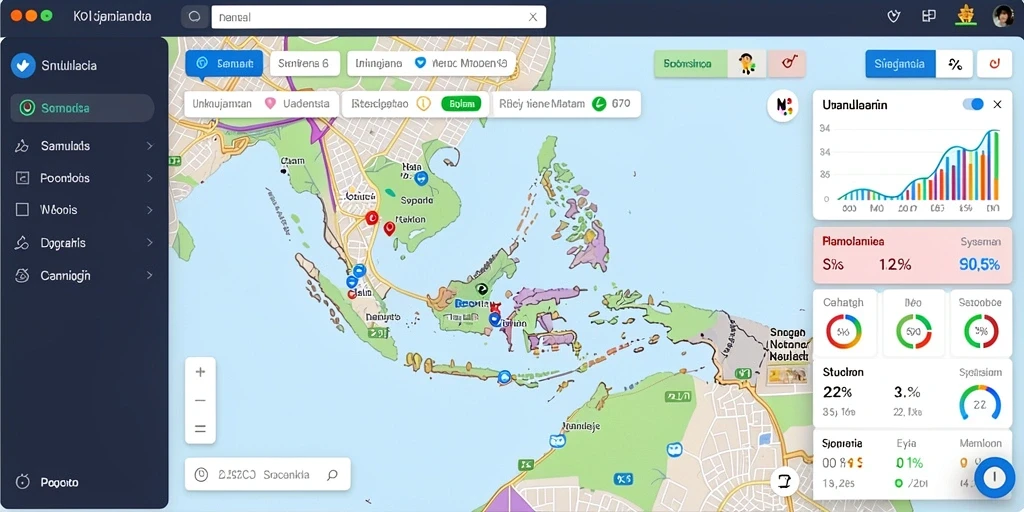
Task: Click the Memloon heading in the bottom card
Action: 980,443
